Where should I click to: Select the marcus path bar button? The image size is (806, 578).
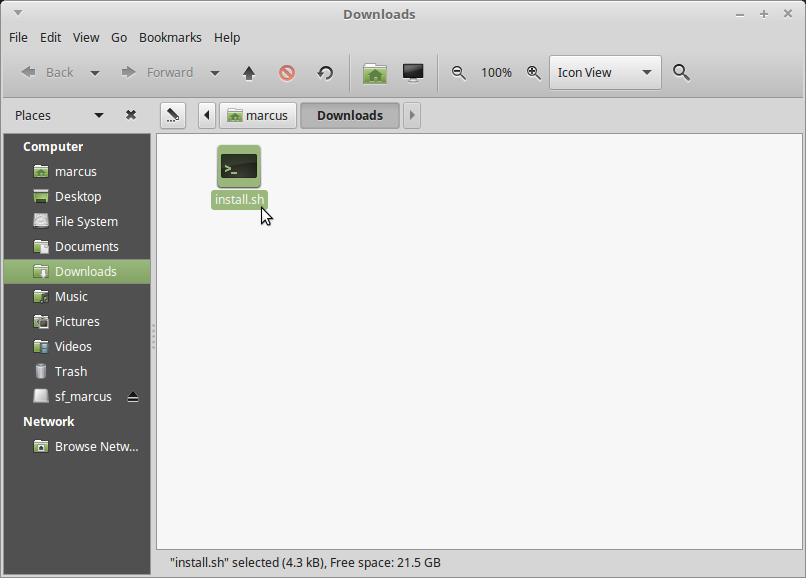click(258, 115)
